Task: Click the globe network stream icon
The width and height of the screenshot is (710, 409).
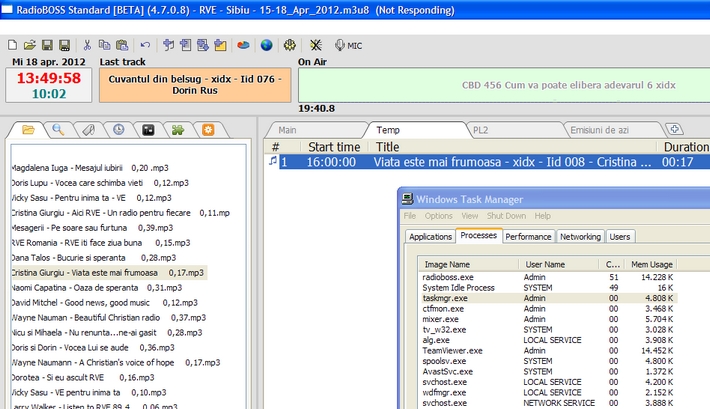Action: point(267,45)
